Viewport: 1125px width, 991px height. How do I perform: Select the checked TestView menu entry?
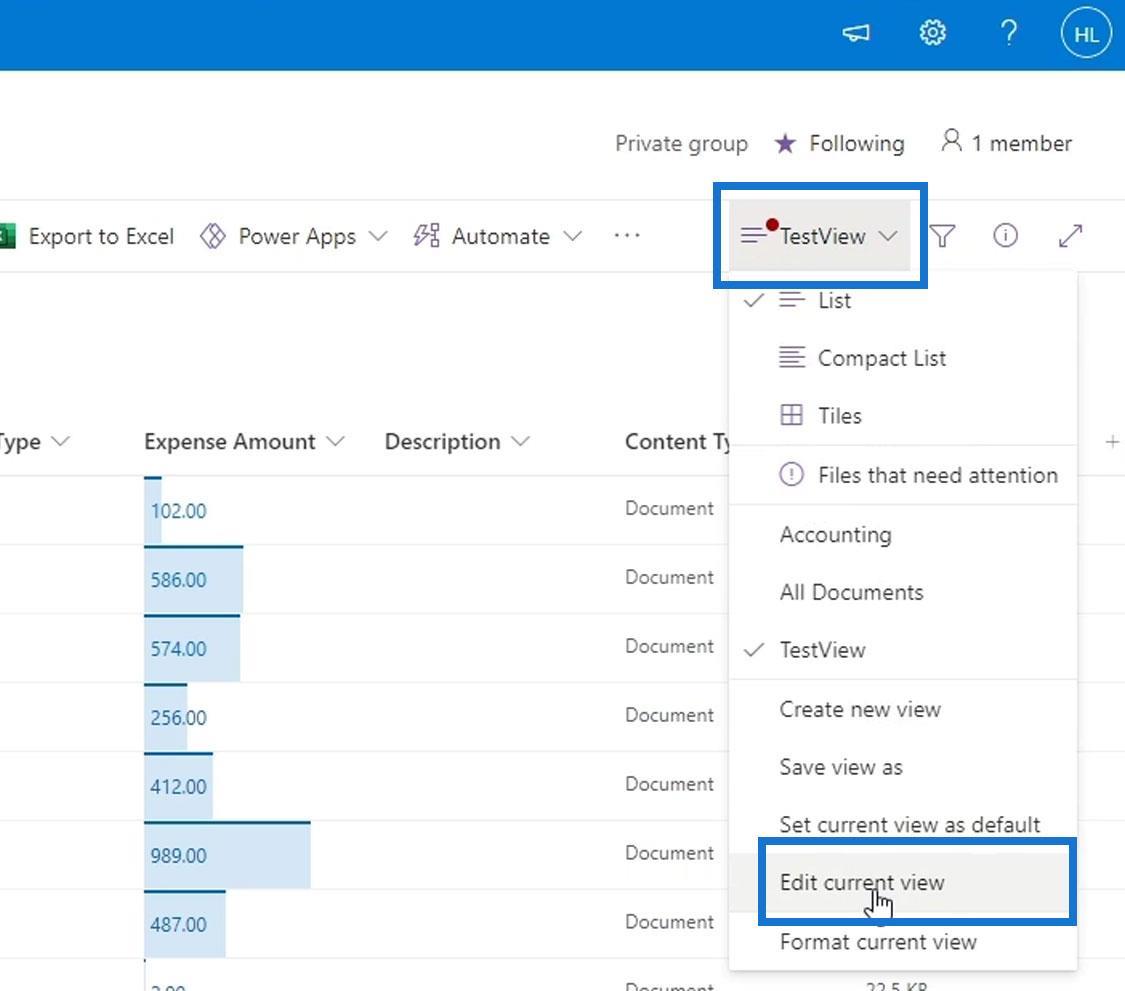click(x=903, y=650)
